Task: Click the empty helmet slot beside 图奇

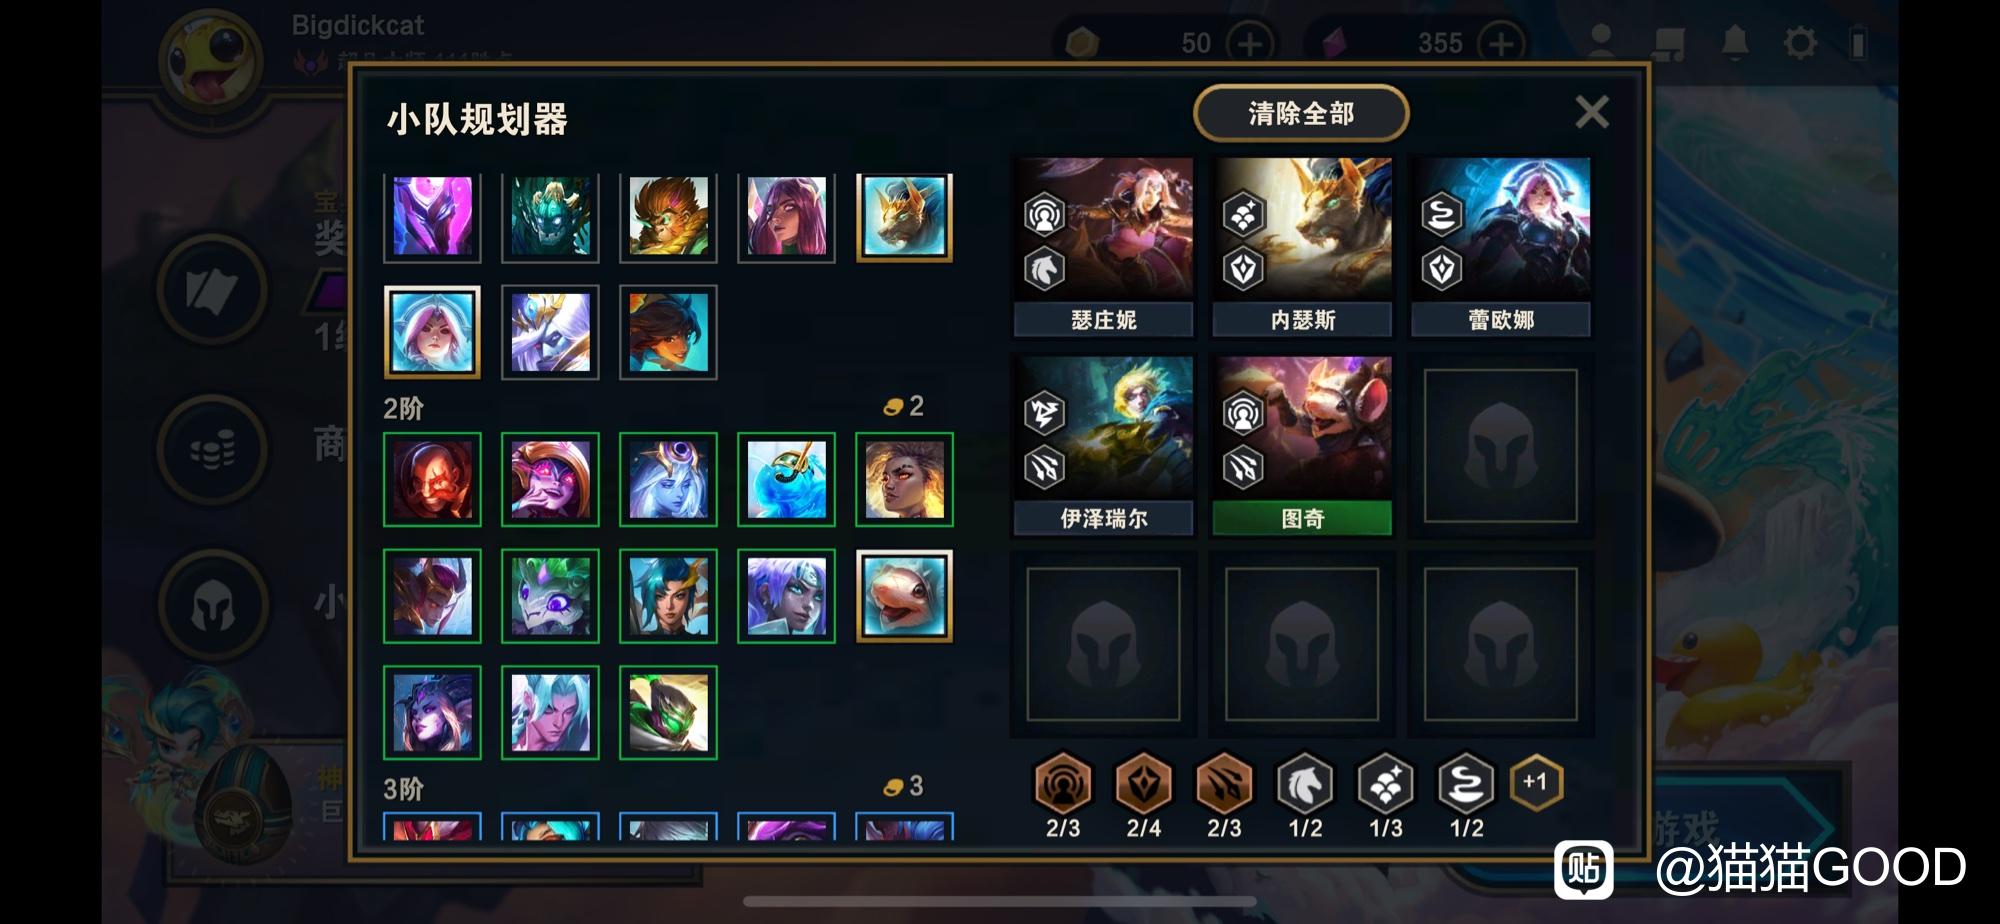Action: click(1500, 445)
